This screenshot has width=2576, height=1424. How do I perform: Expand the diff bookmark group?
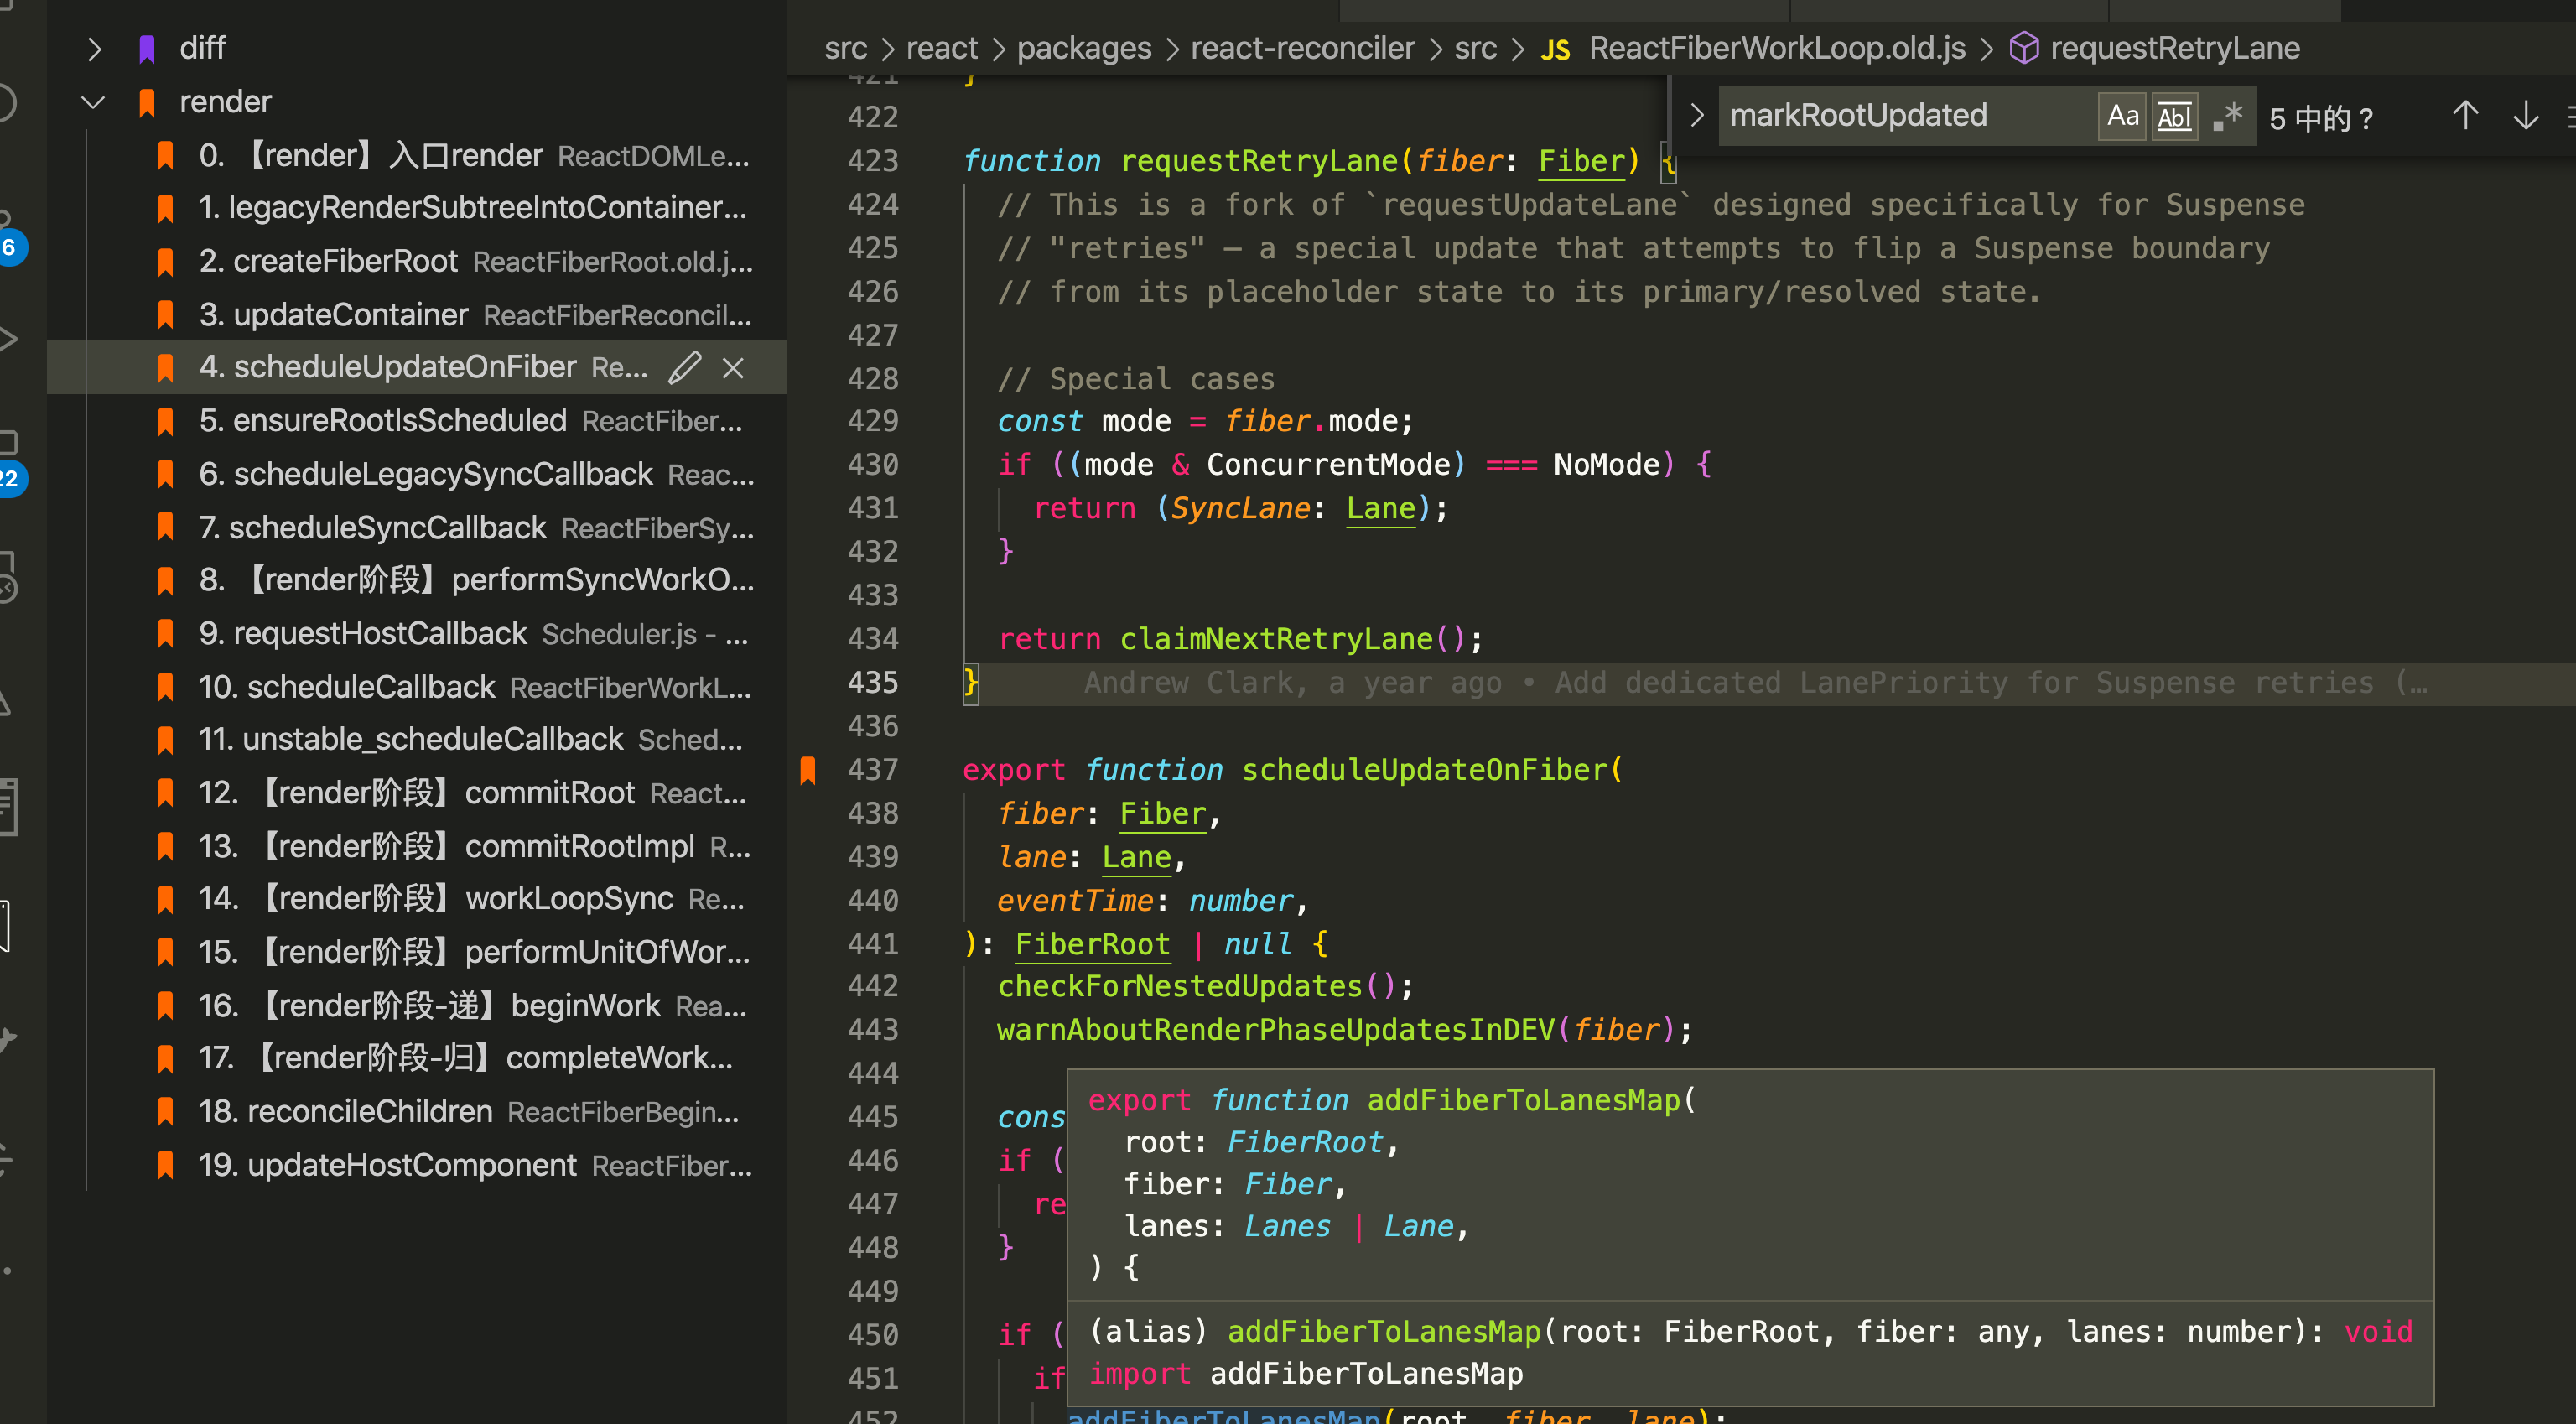(94, 48)
